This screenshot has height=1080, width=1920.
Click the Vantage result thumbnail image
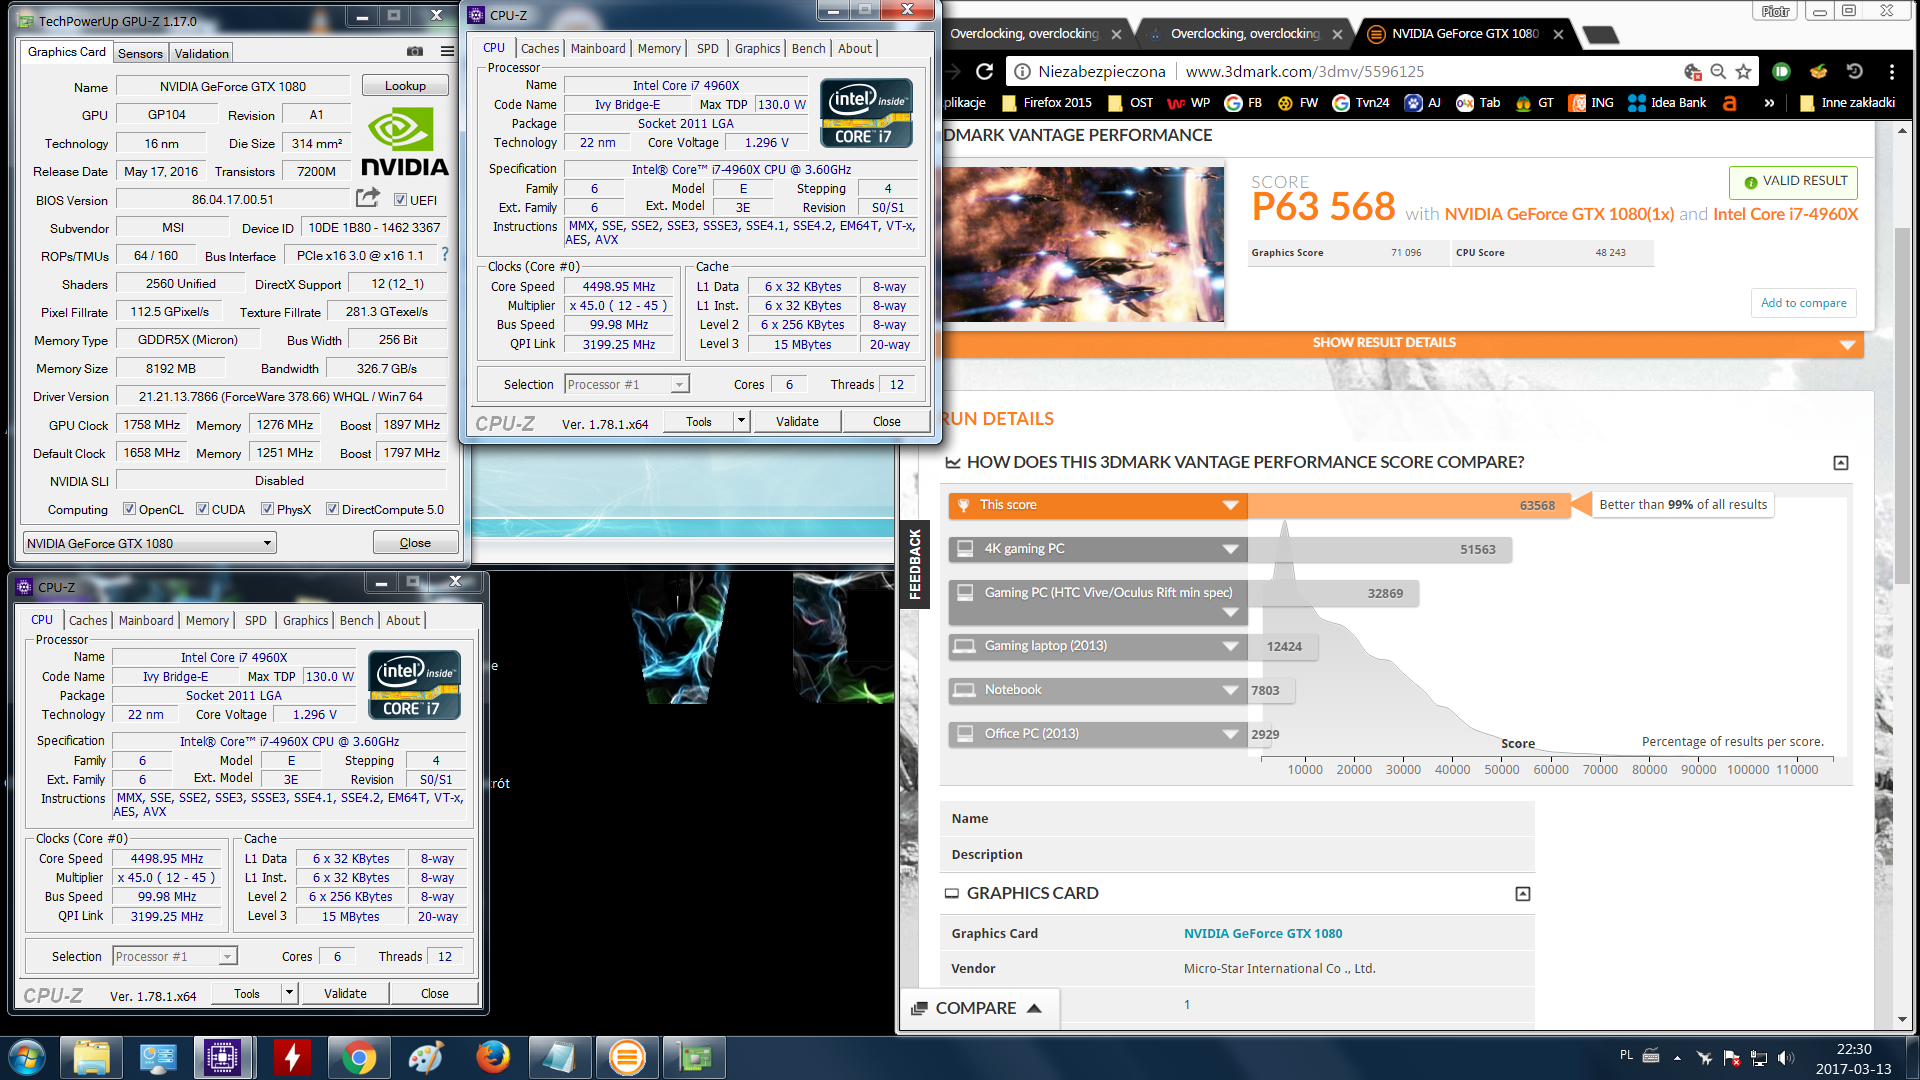(x=1084, y=244)
